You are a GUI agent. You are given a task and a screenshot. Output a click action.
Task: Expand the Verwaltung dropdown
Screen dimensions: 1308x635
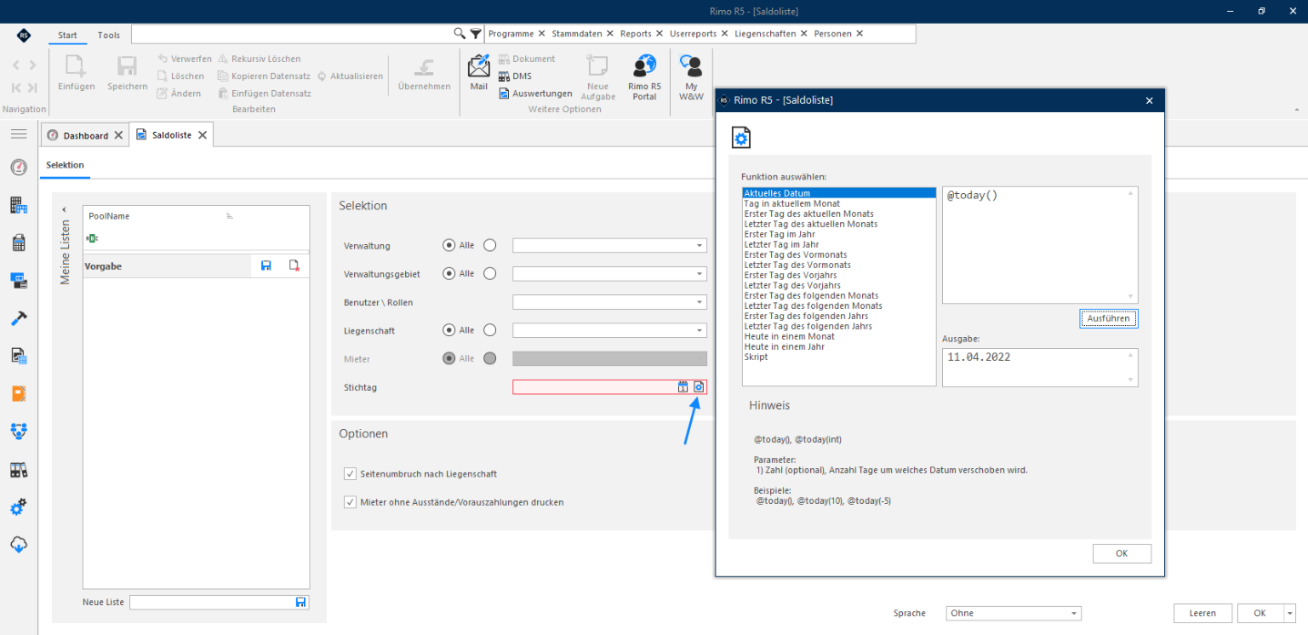[x=700, y=245]
